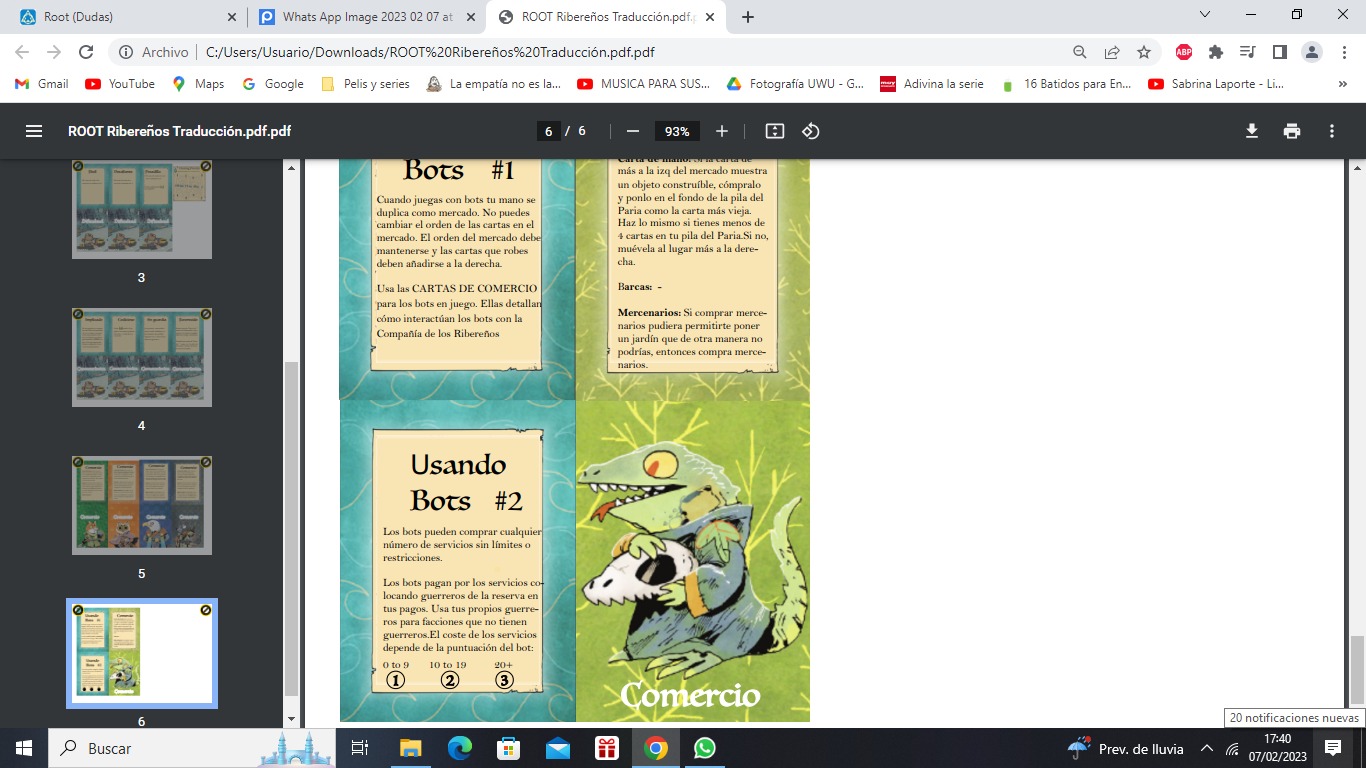The height and width of the screenshot is (768, 1366).
Task: Open the ABP Adblock extension
Action: pyautogui.click(x=1184, y=52)
